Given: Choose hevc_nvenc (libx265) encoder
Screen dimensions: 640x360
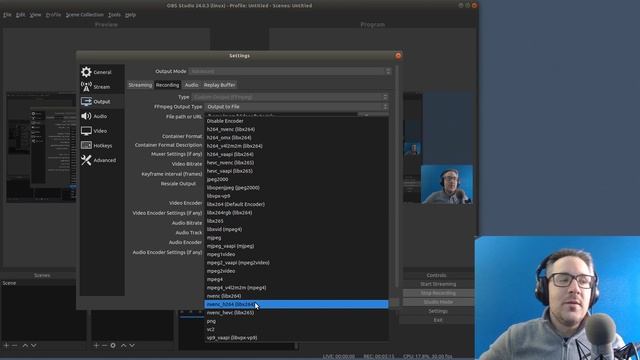Looking at the screenshot, I should point(296,162).
